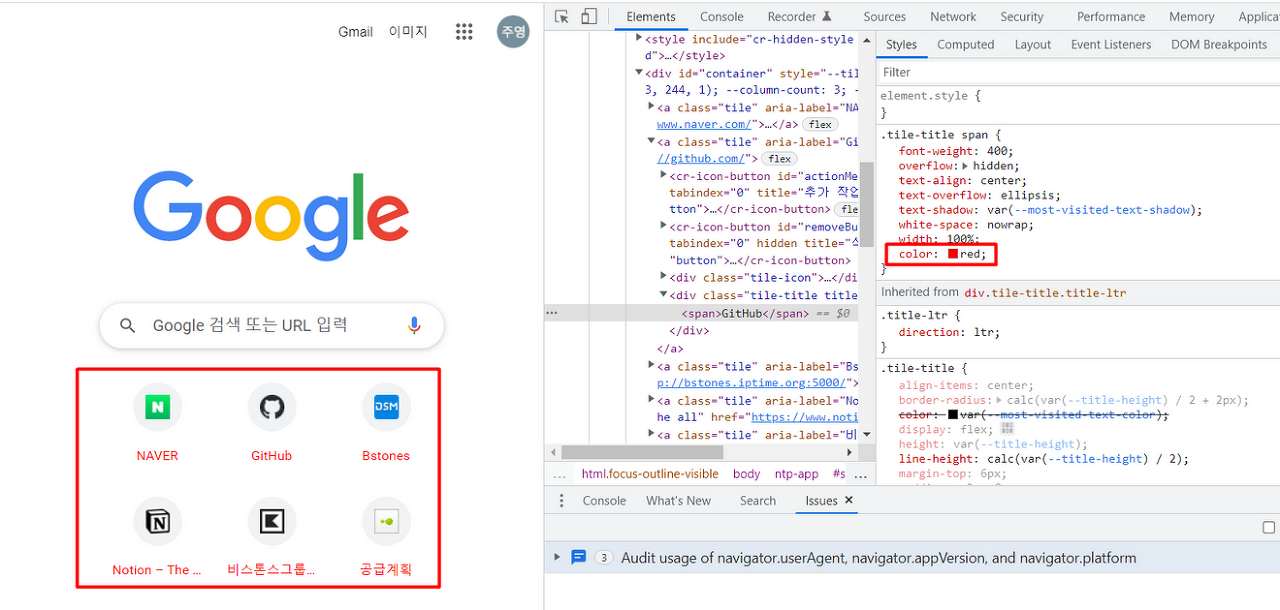
Task: Expand the style include=cr-hidden-style node
Action: point(640,38)
